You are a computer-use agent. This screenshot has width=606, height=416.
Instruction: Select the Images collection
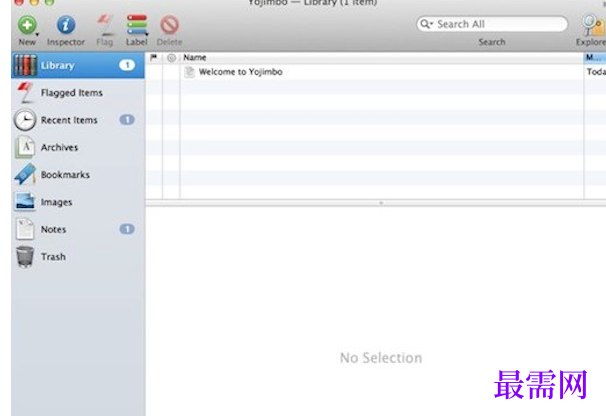pos(78,202)
